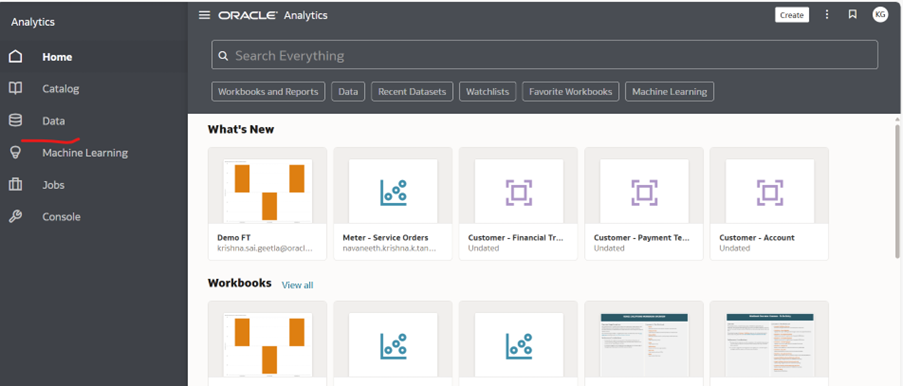Click View all link beside Workbooks
The image size is (903, 386).
click(297, 285)
